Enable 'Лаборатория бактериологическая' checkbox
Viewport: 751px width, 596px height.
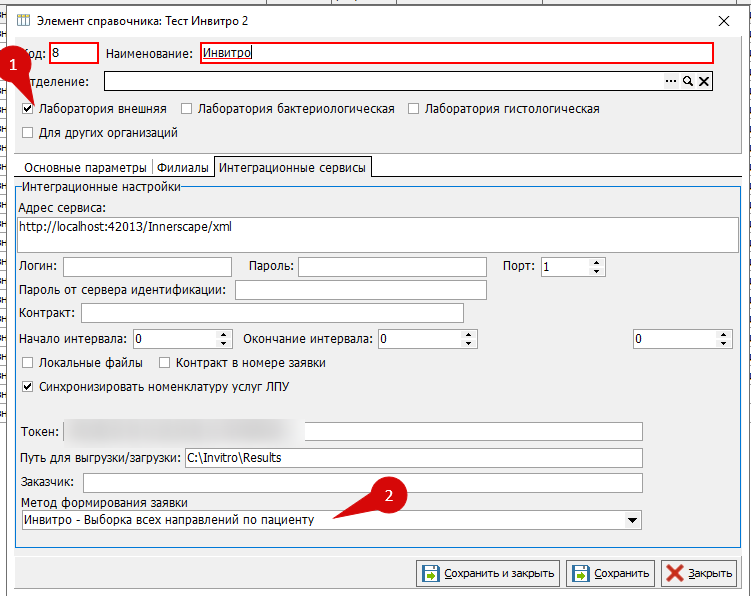[x=187, y=109]
